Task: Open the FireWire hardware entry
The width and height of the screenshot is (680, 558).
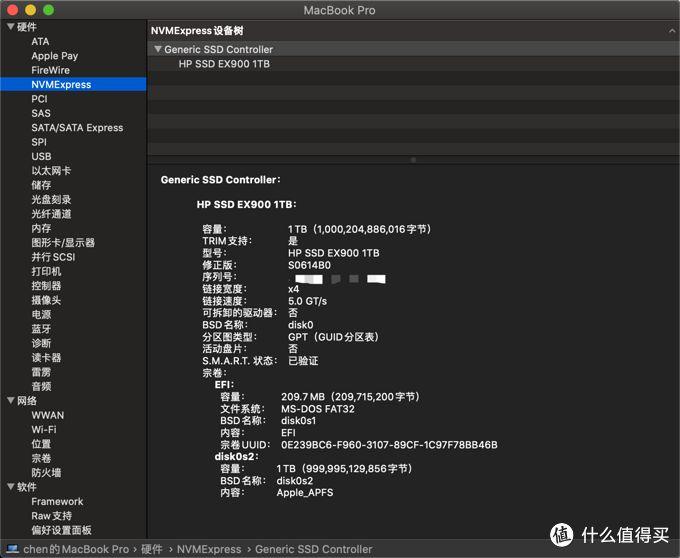Action: 50,70
